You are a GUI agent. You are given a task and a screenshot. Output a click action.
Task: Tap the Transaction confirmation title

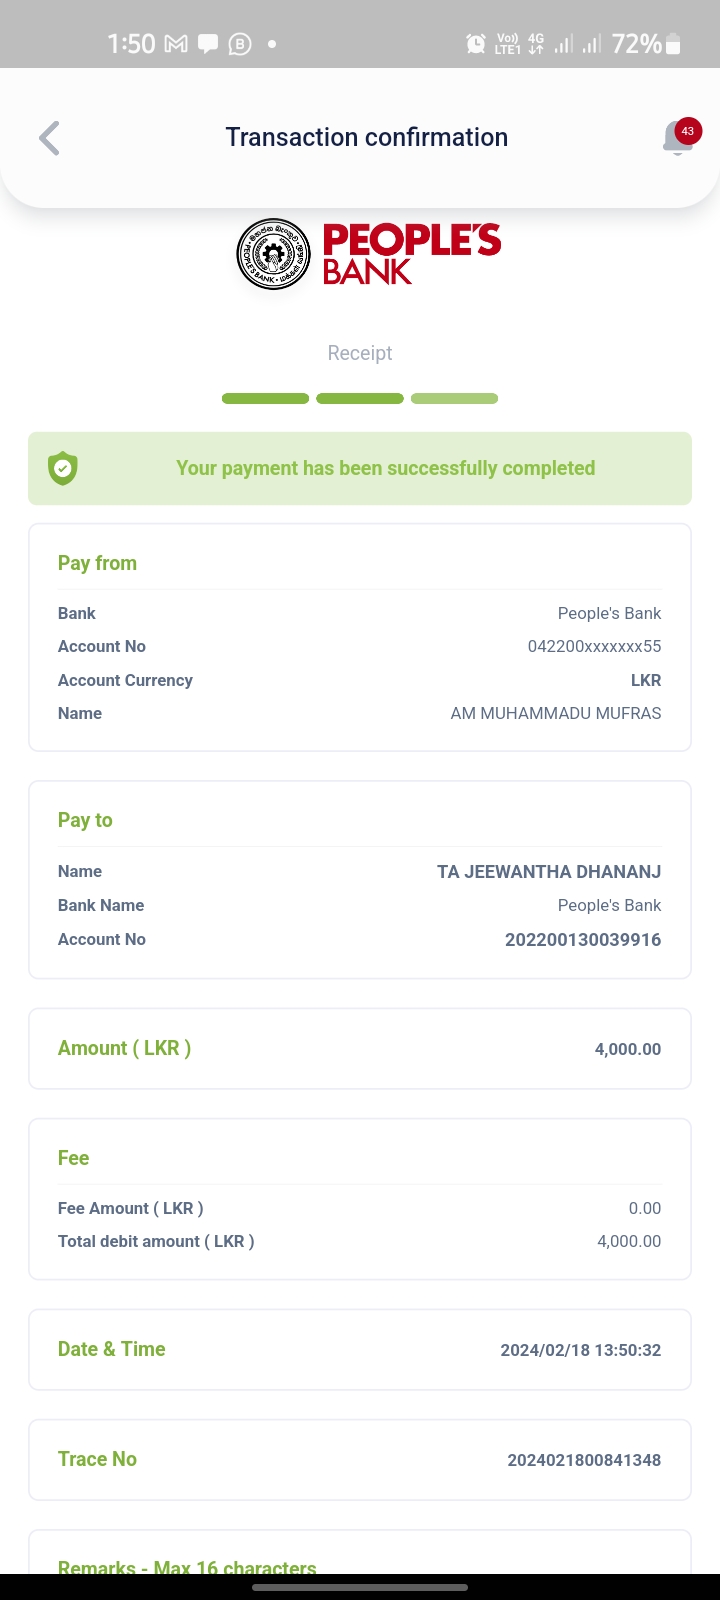[366, 137]
